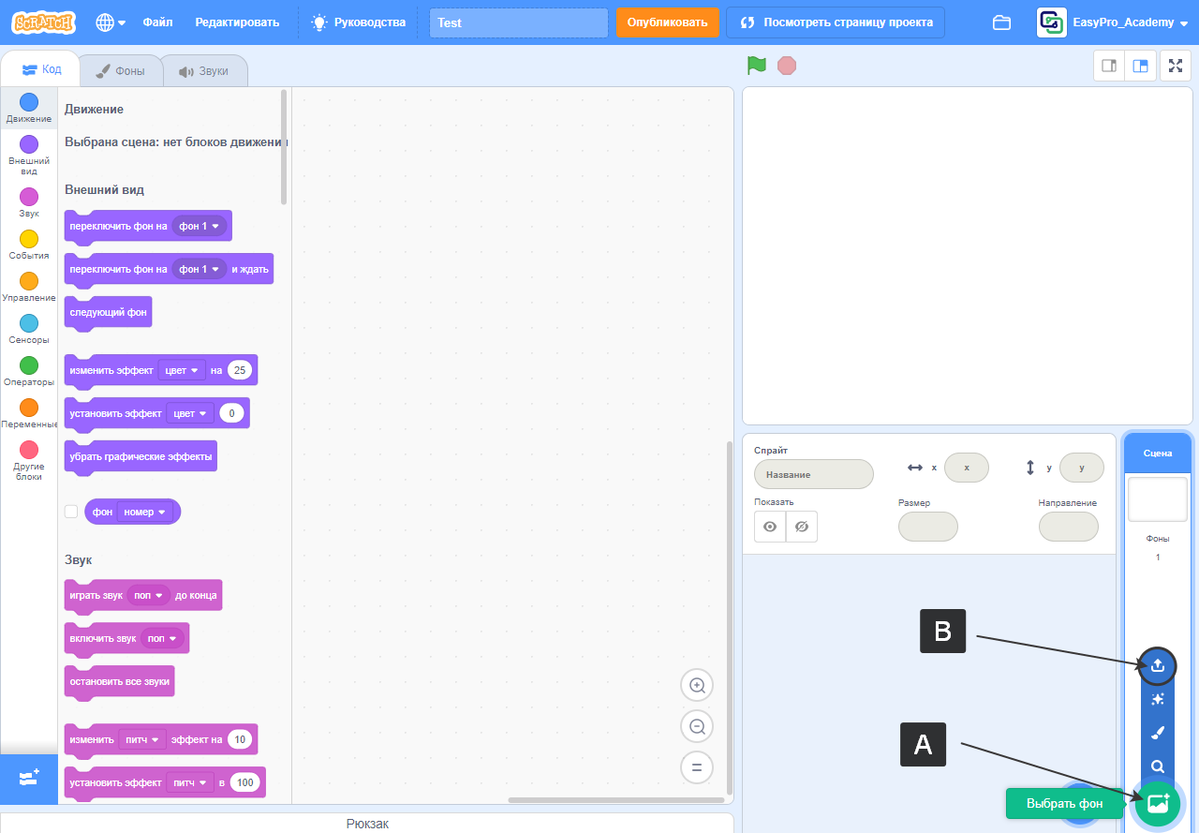Switch to the Код tab

(41, 70)
